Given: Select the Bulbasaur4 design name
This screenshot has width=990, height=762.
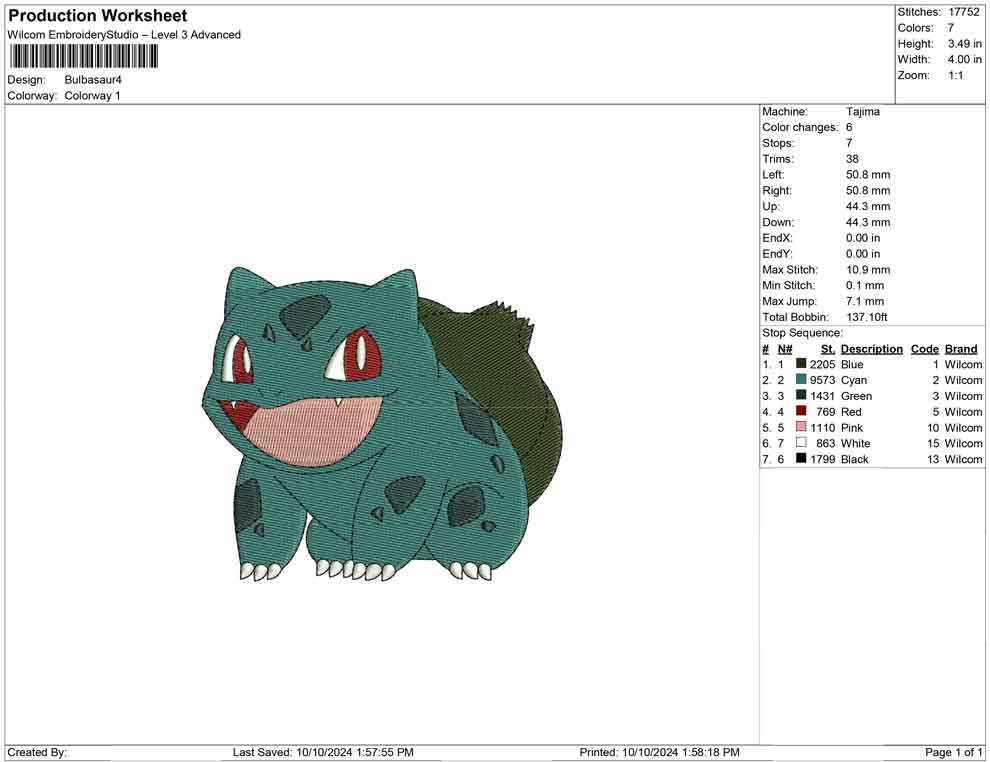Looking at the screenshot, I should (x=93, y=79).
